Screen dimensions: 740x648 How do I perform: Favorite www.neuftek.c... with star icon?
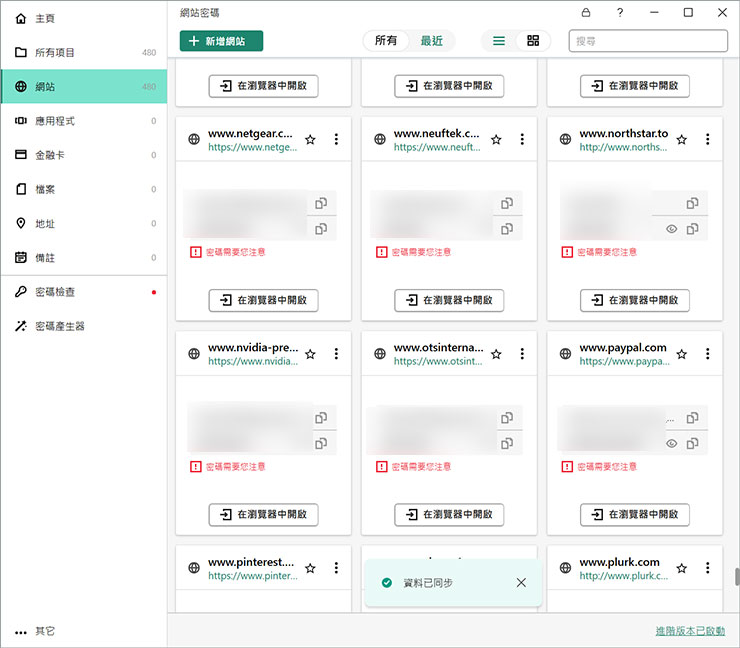point(496,140)
